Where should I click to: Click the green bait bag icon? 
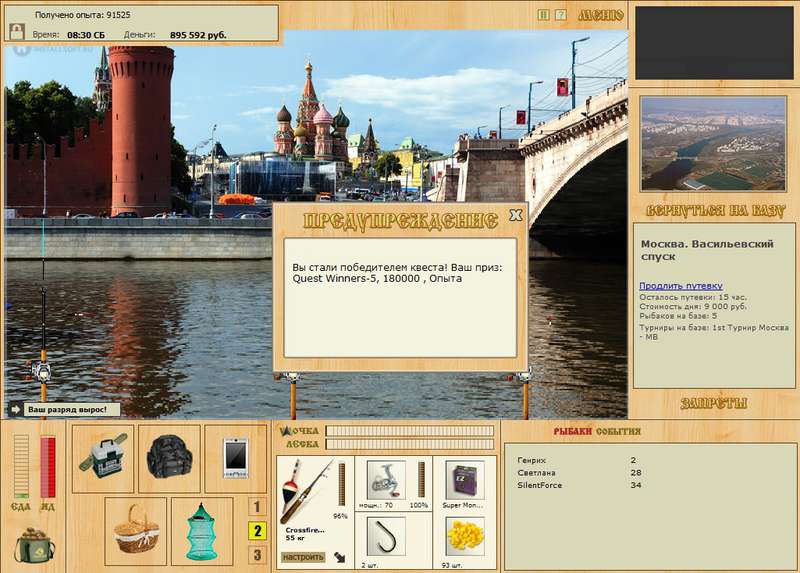[34, 545]
